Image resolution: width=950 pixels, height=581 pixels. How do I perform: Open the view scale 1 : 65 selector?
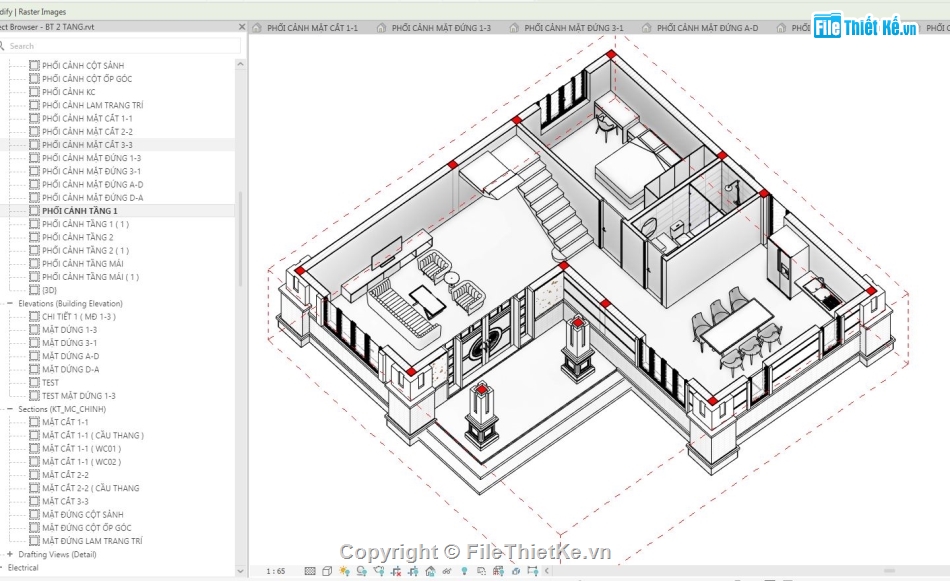[x=276, y=571]
